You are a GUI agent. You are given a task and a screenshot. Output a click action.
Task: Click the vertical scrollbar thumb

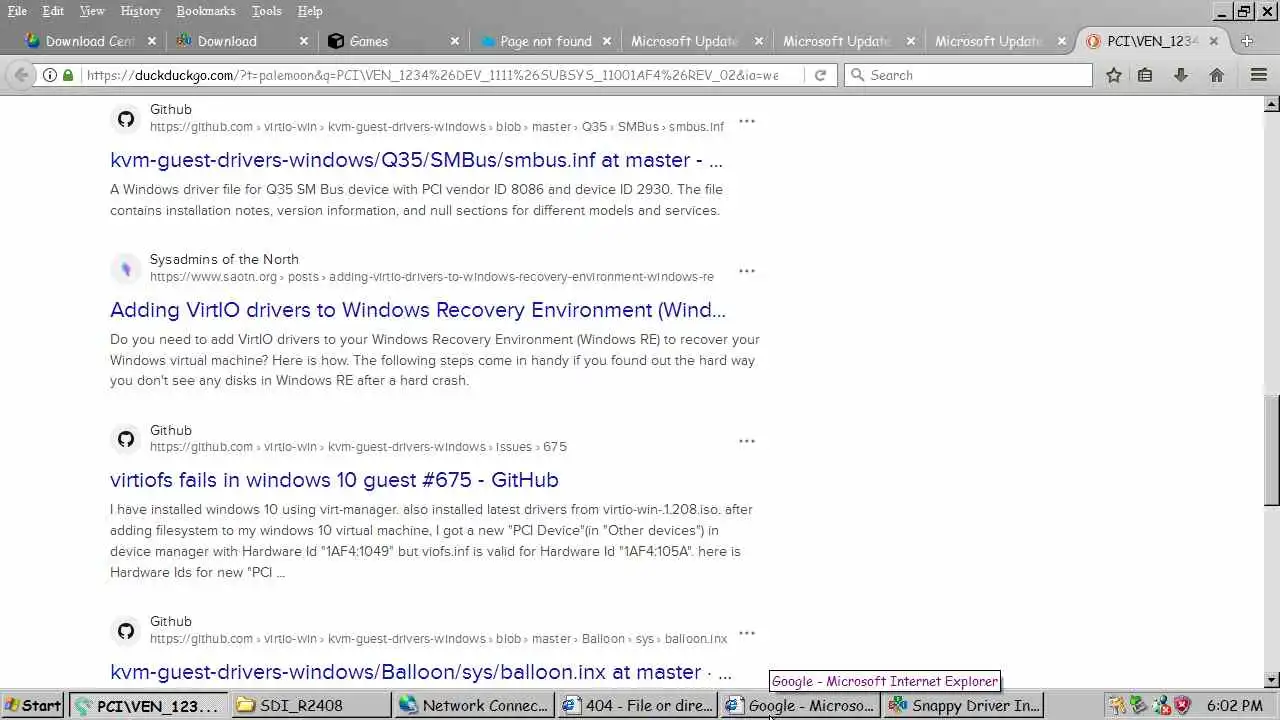click(x=1272, y=450)
